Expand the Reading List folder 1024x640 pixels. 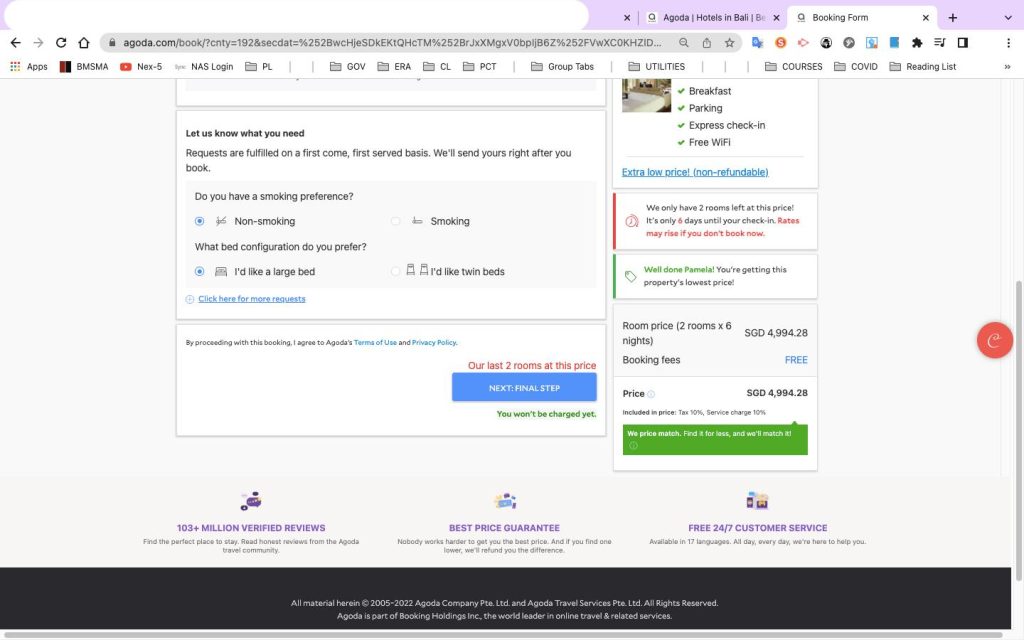pyautogui.click(x=923, y=67)
